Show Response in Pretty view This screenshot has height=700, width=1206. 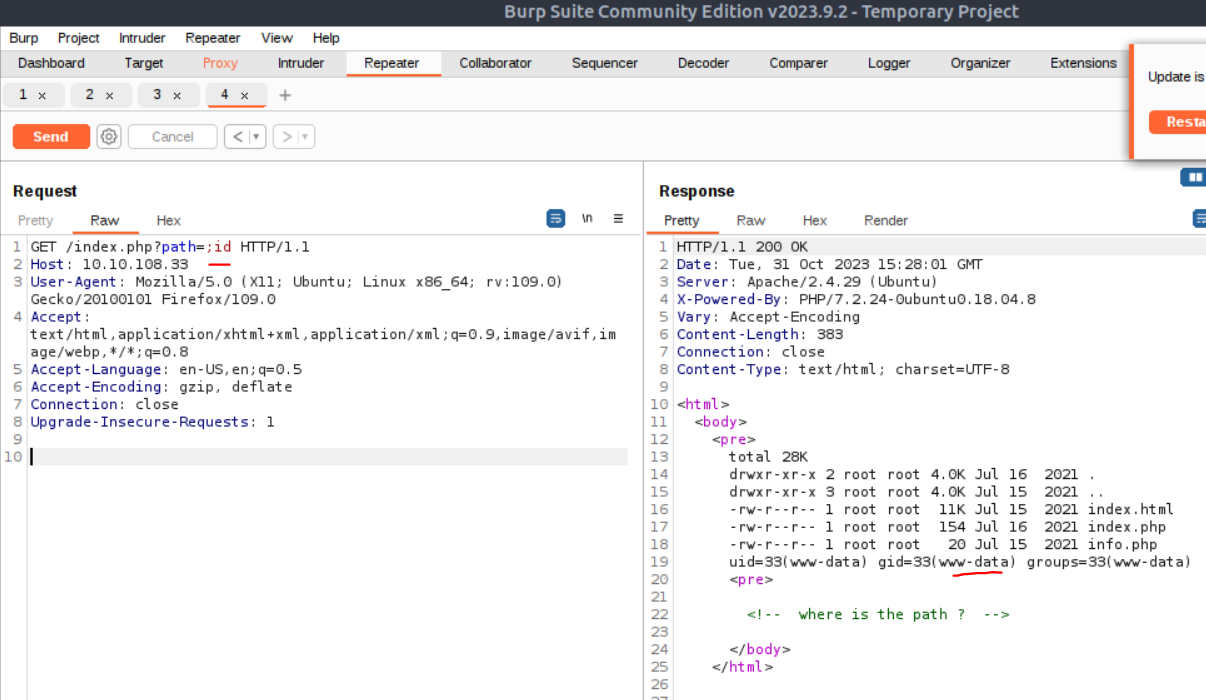coord(682,220)
